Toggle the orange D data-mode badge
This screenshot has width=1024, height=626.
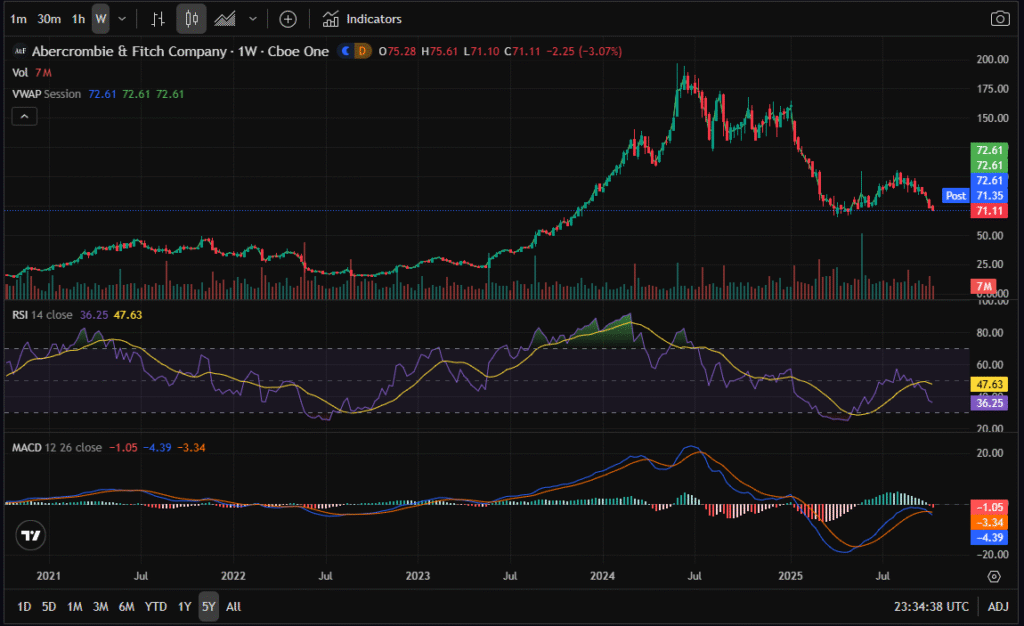(362, 51)
